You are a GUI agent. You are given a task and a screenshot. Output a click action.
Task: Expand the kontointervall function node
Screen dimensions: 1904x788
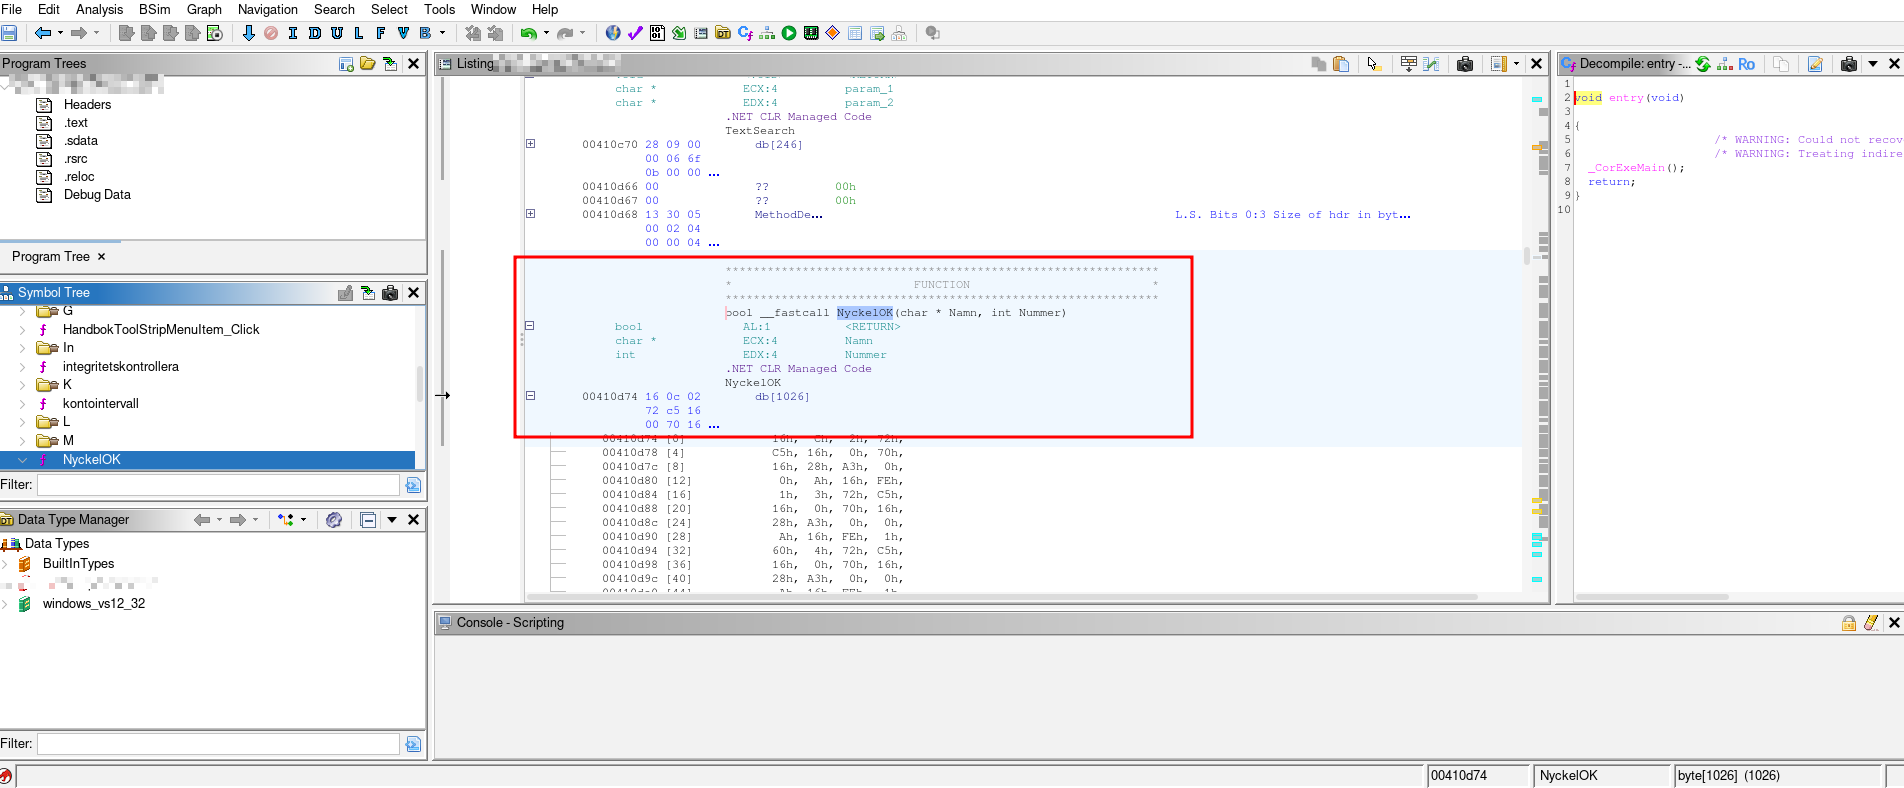[22, 404]
